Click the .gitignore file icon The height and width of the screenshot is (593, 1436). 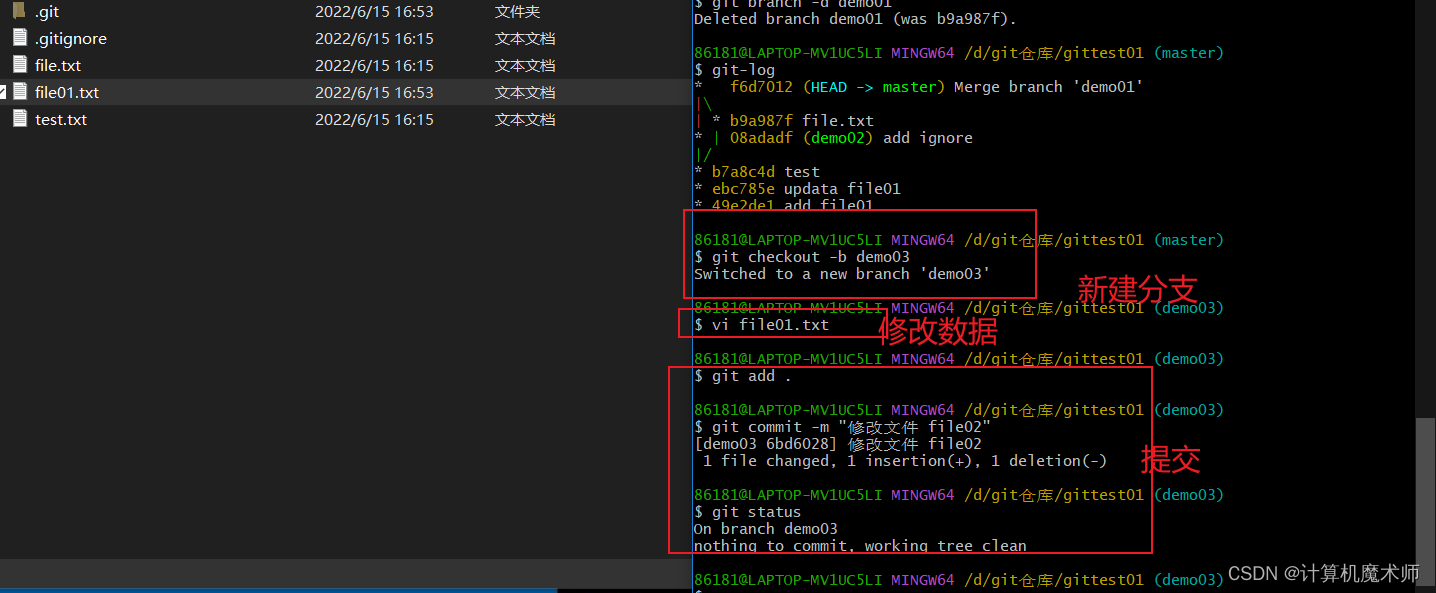click(19, 38)
